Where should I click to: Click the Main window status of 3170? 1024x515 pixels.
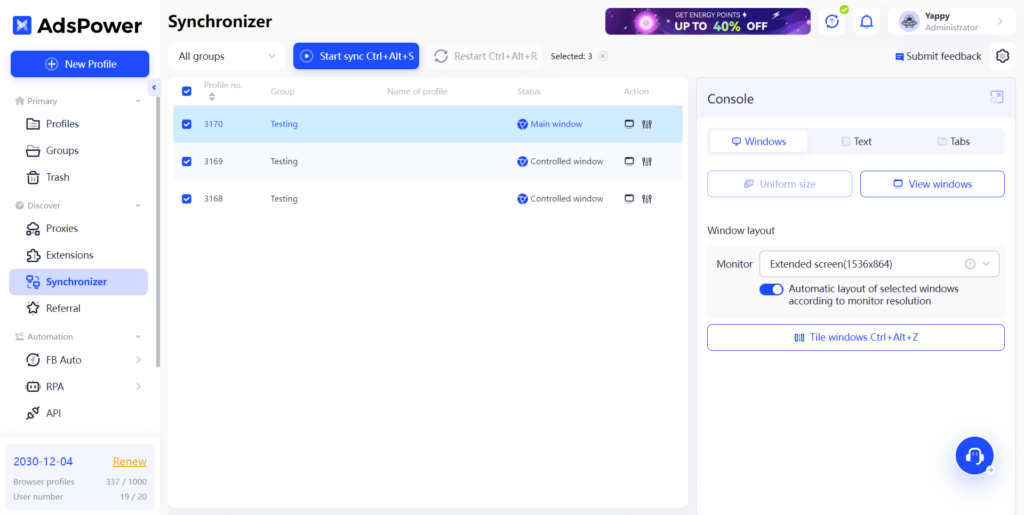(549, 124)
